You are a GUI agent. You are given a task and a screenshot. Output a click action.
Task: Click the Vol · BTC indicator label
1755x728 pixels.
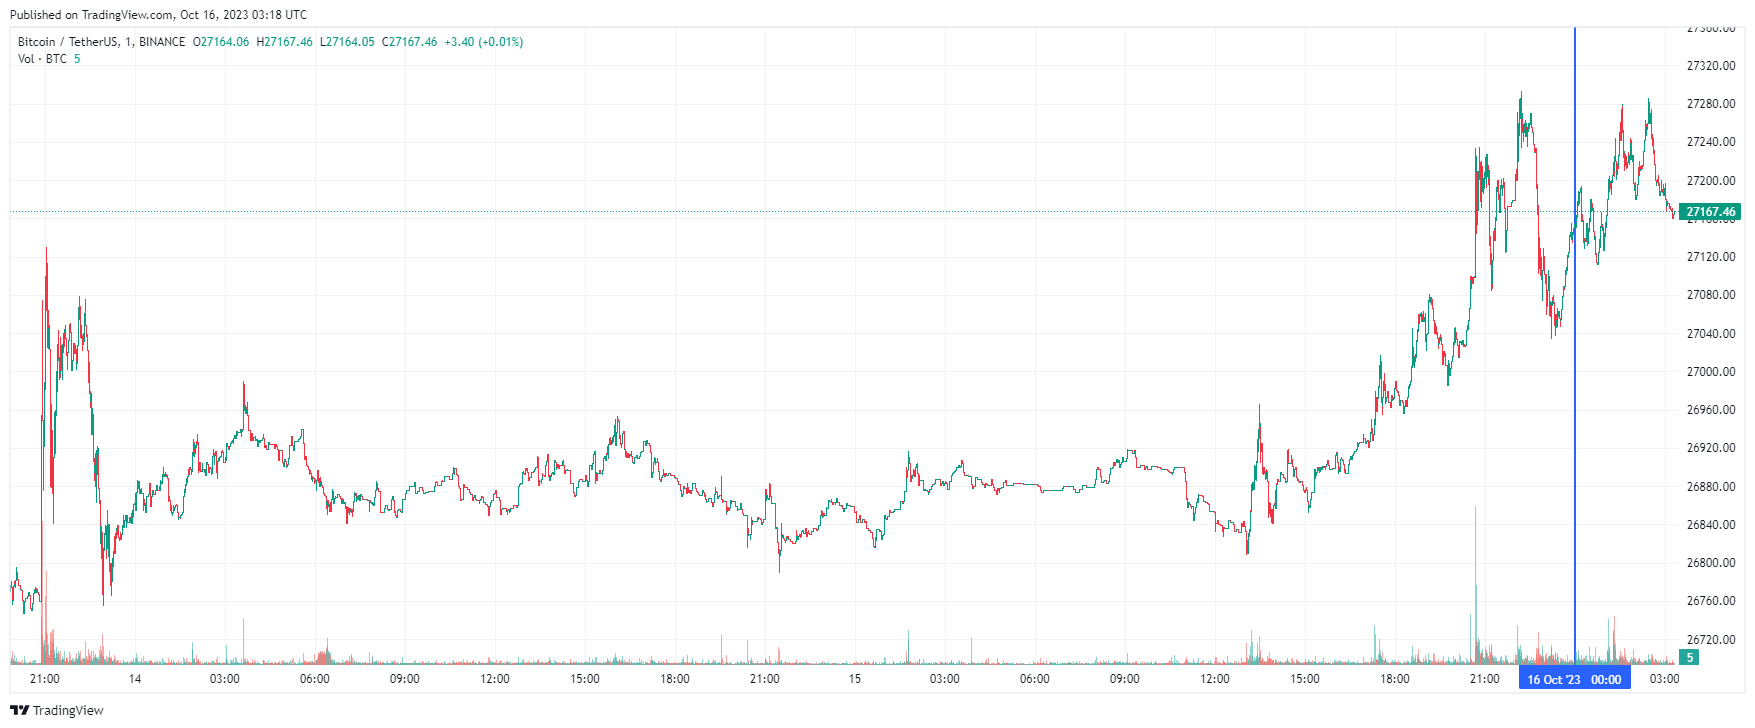pos(42,59)
